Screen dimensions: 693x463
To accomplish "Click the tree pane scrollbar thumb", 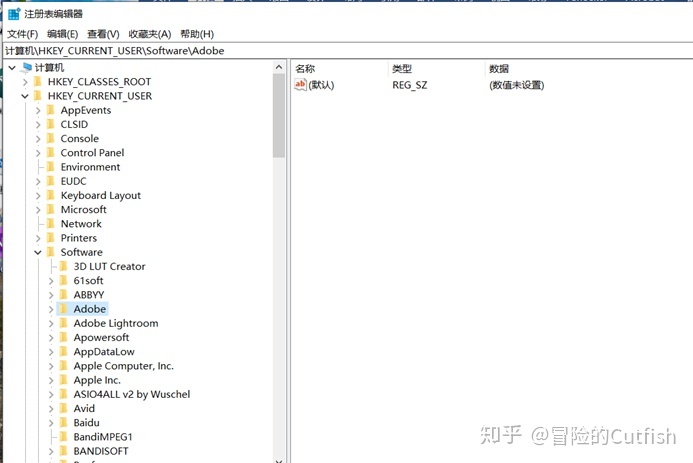I will [279, 116].
